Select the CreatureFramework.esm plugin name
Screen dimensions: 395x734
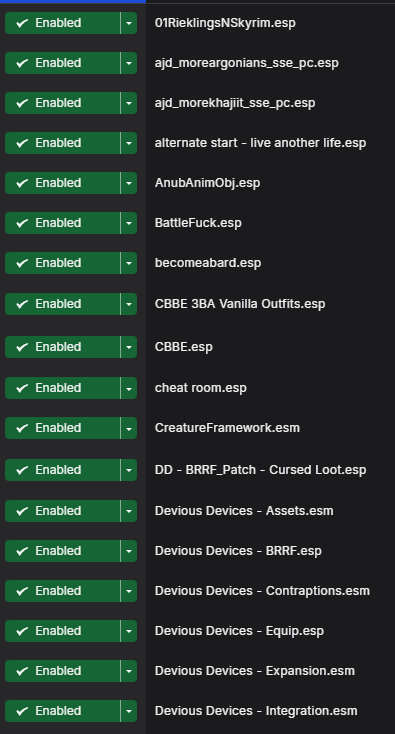(x=227, y=428)
